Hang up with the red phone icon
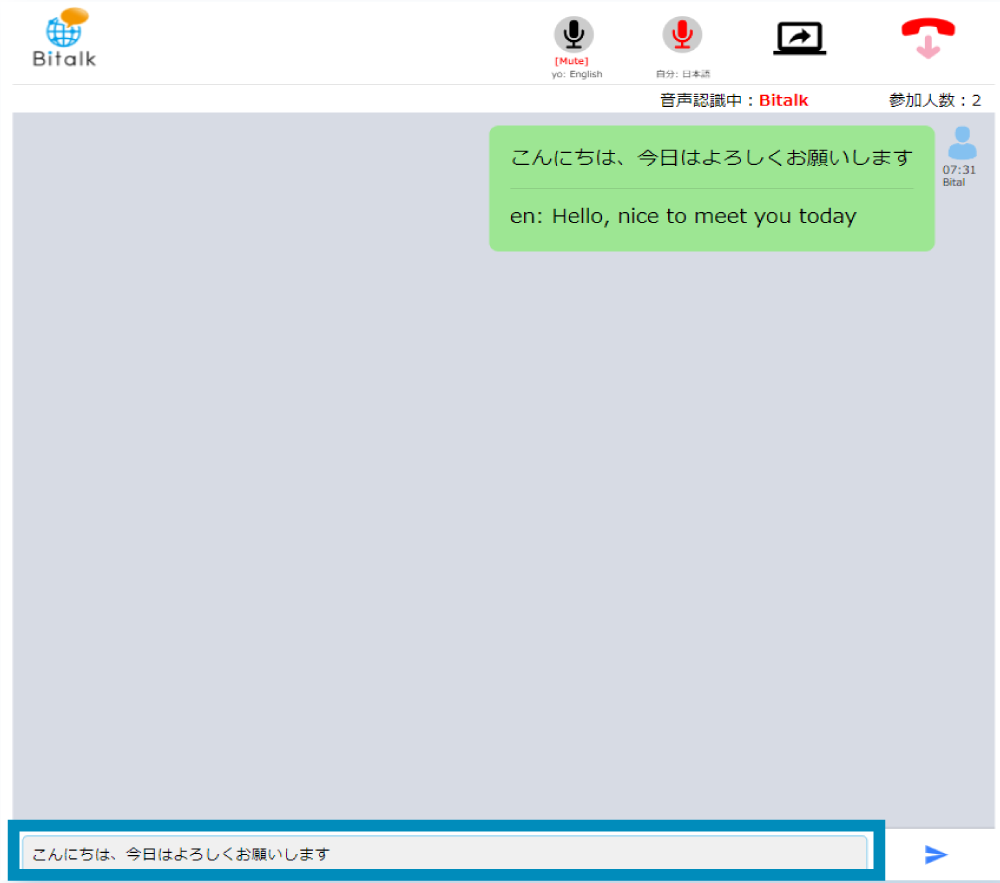The image size is (1000, 883). tap(927, 38)
